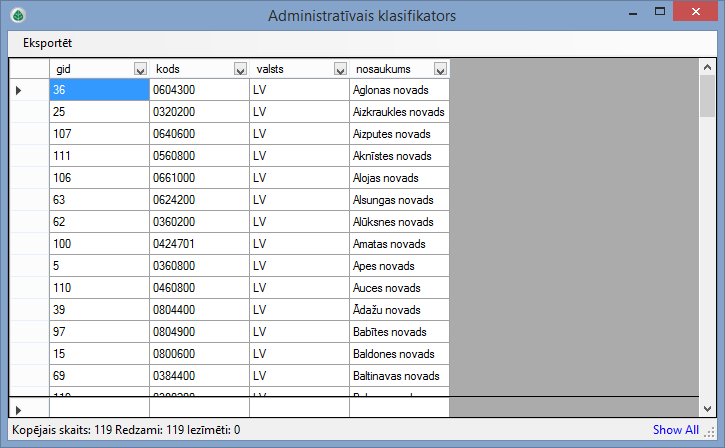Click the Alsungas novads name cell
This screenshot has width=725, height=448.
[x=399, y=200]
